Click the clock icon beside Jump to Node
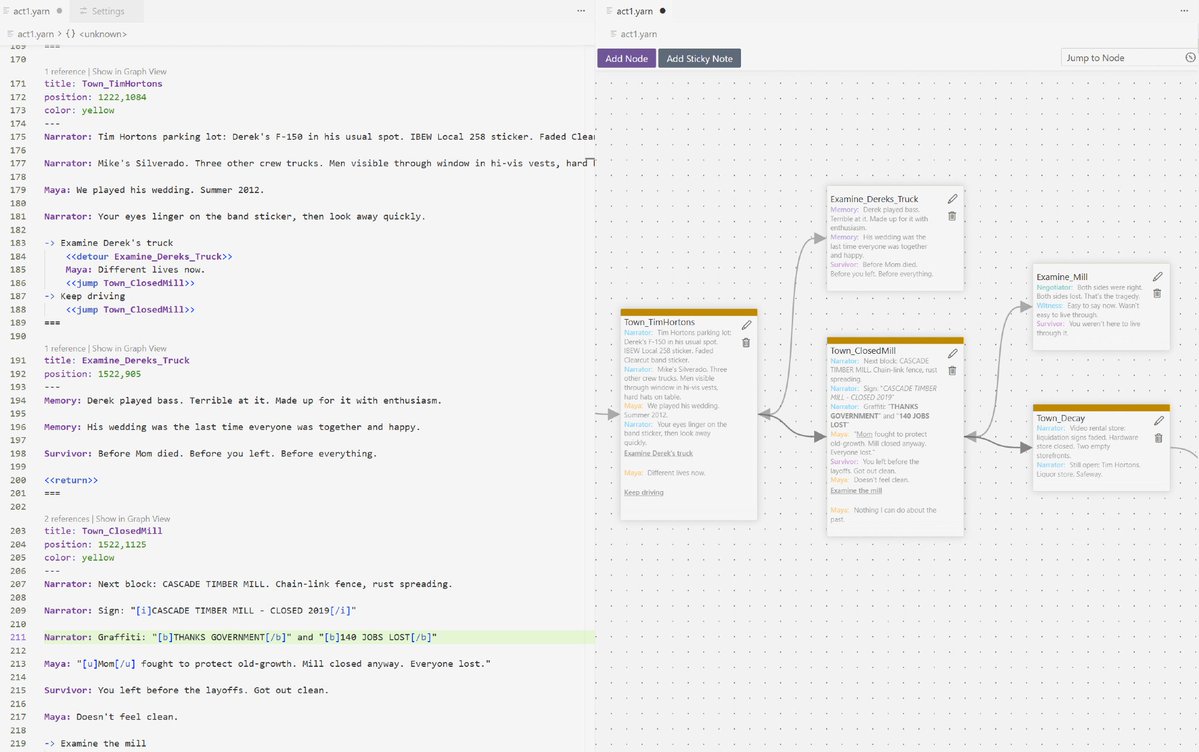 pyautogui.click(x=1190, y=57)
